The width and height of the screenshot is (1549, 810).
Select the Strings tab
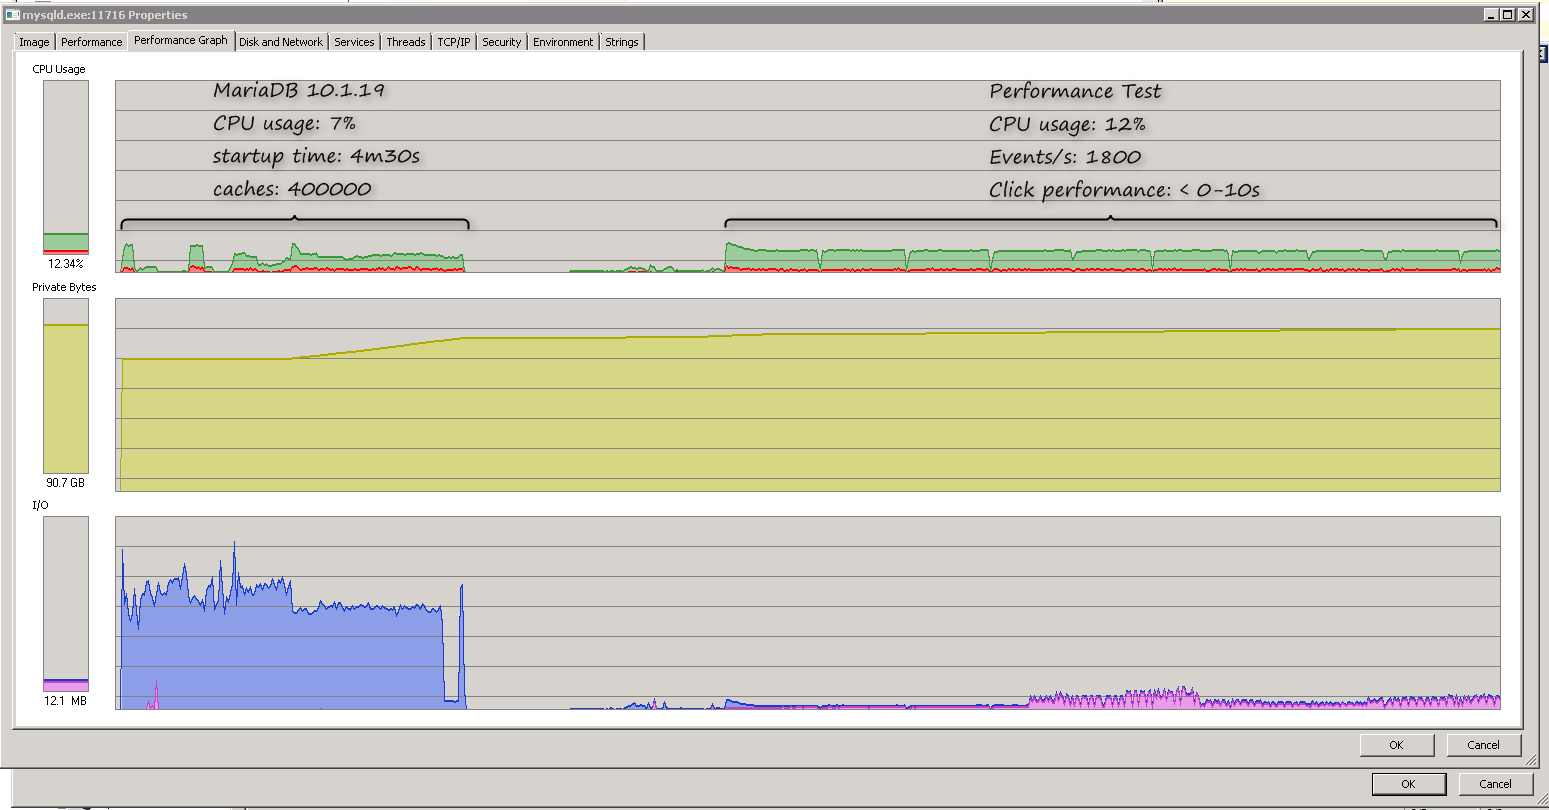click(x=621, y=42)
